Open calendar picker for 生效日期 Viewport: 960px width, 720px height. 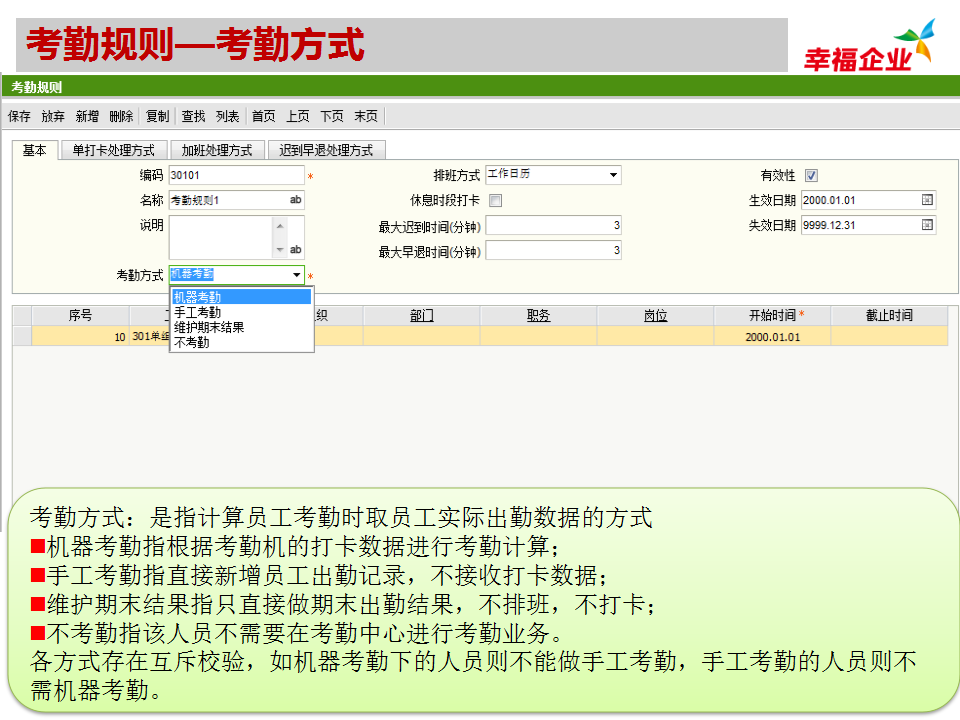(x=927, y=200)
